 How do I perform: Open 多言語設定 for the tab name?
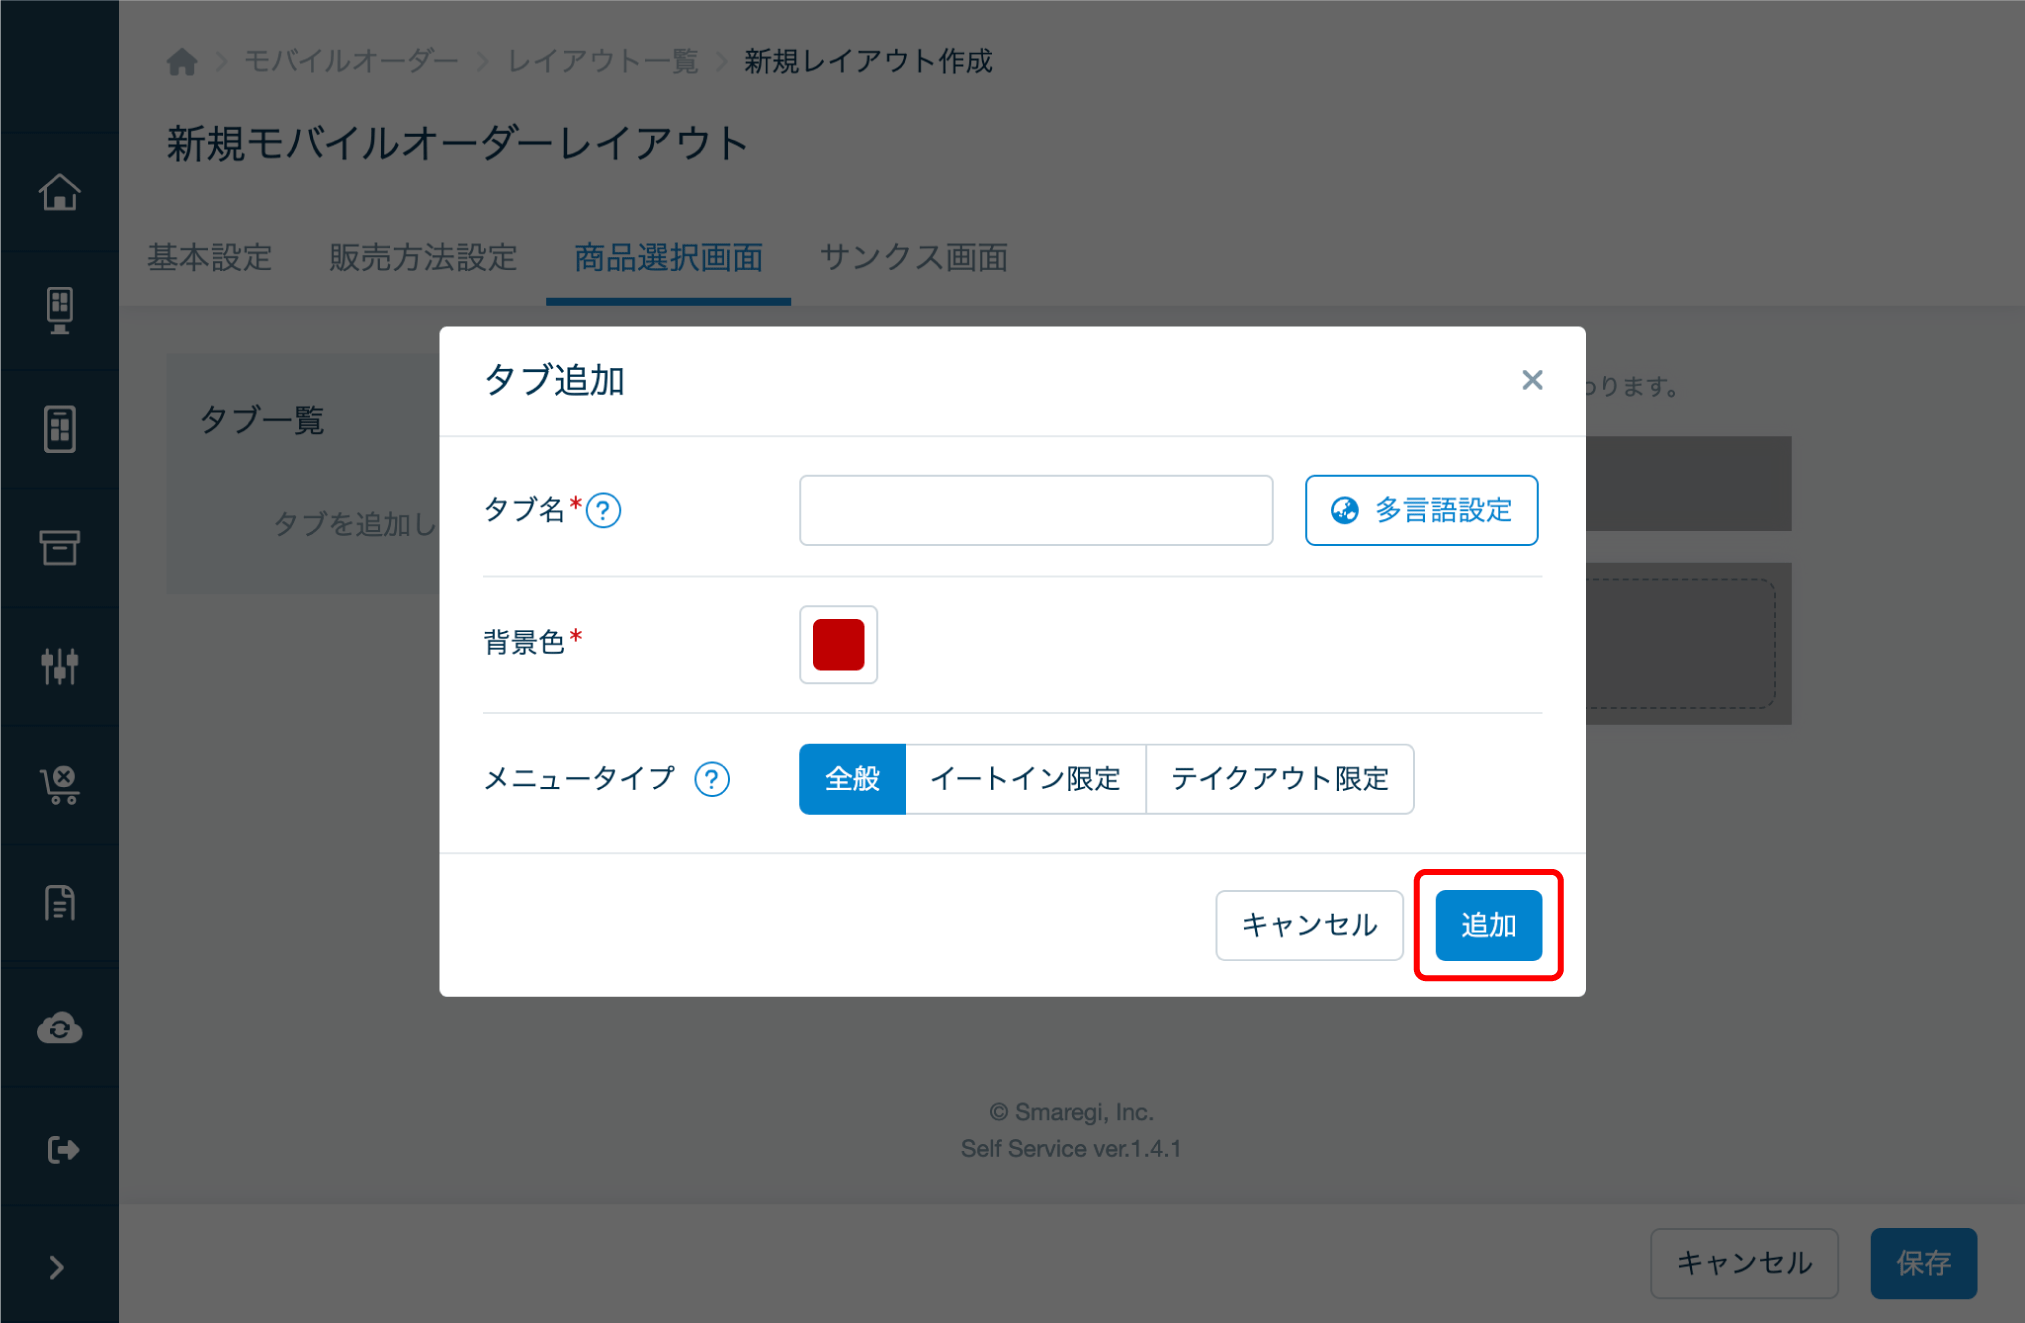click(x=1421, y=510)
